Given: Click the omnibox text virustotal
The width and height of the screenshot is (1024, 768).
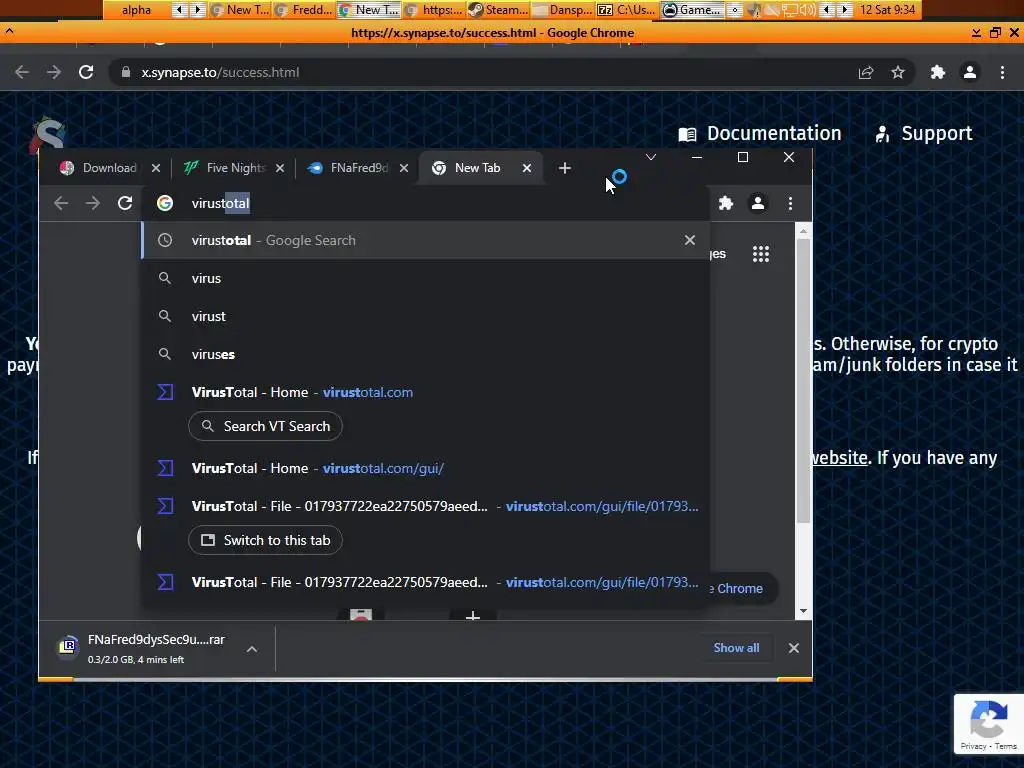Looking at the screenshot, I should 220,203.
